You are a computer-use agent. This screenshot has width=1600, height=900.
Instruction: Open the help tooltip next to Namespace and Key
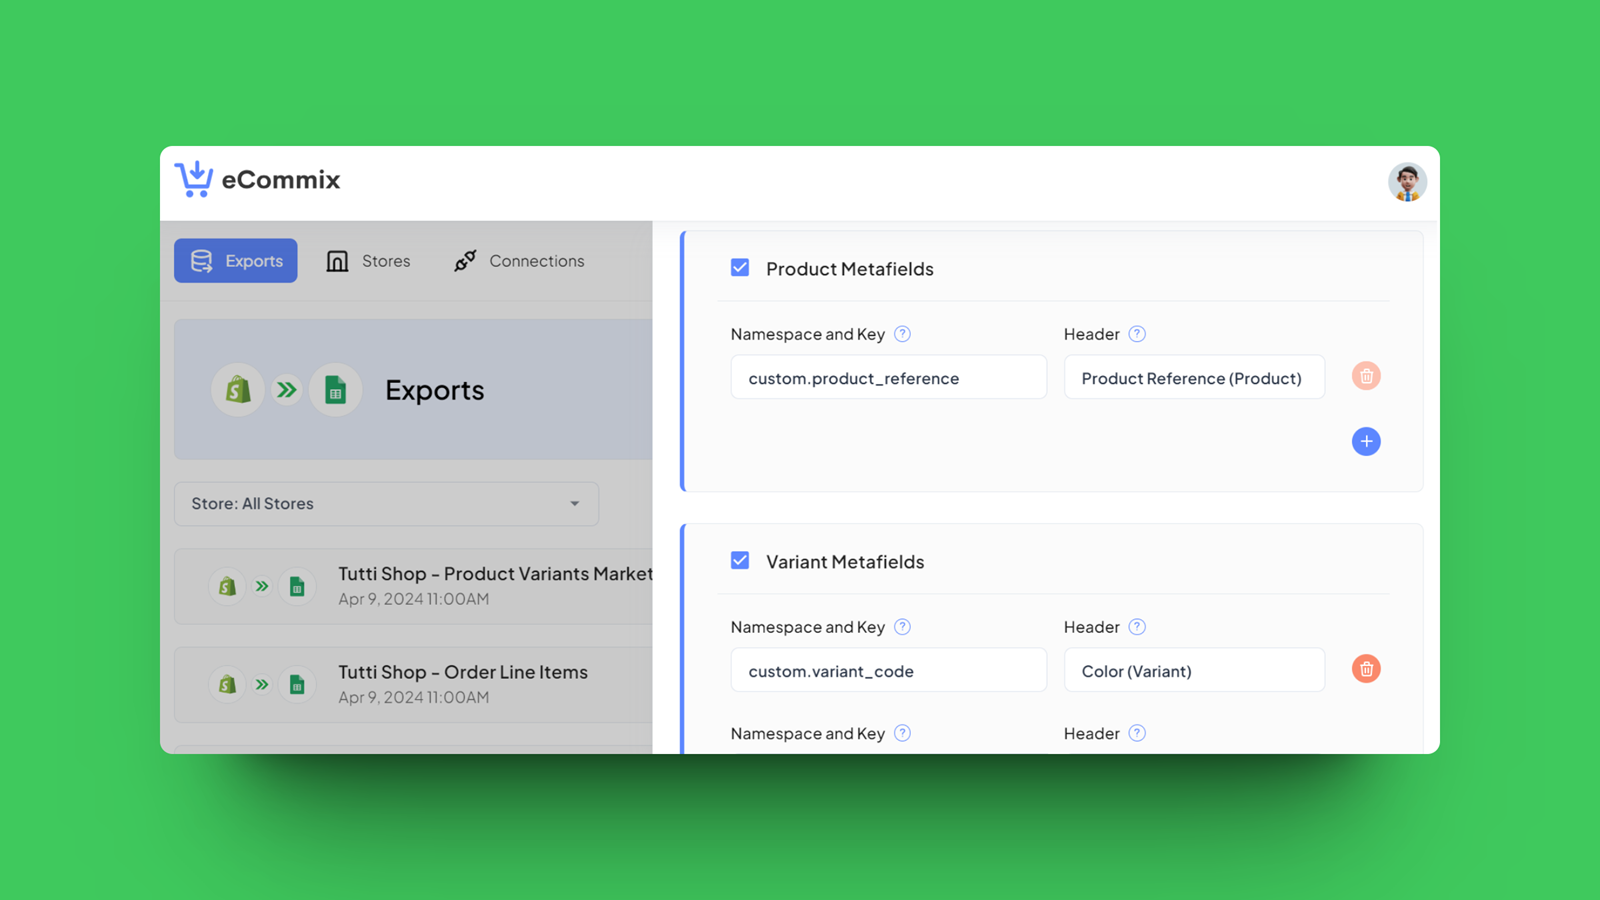902,334
